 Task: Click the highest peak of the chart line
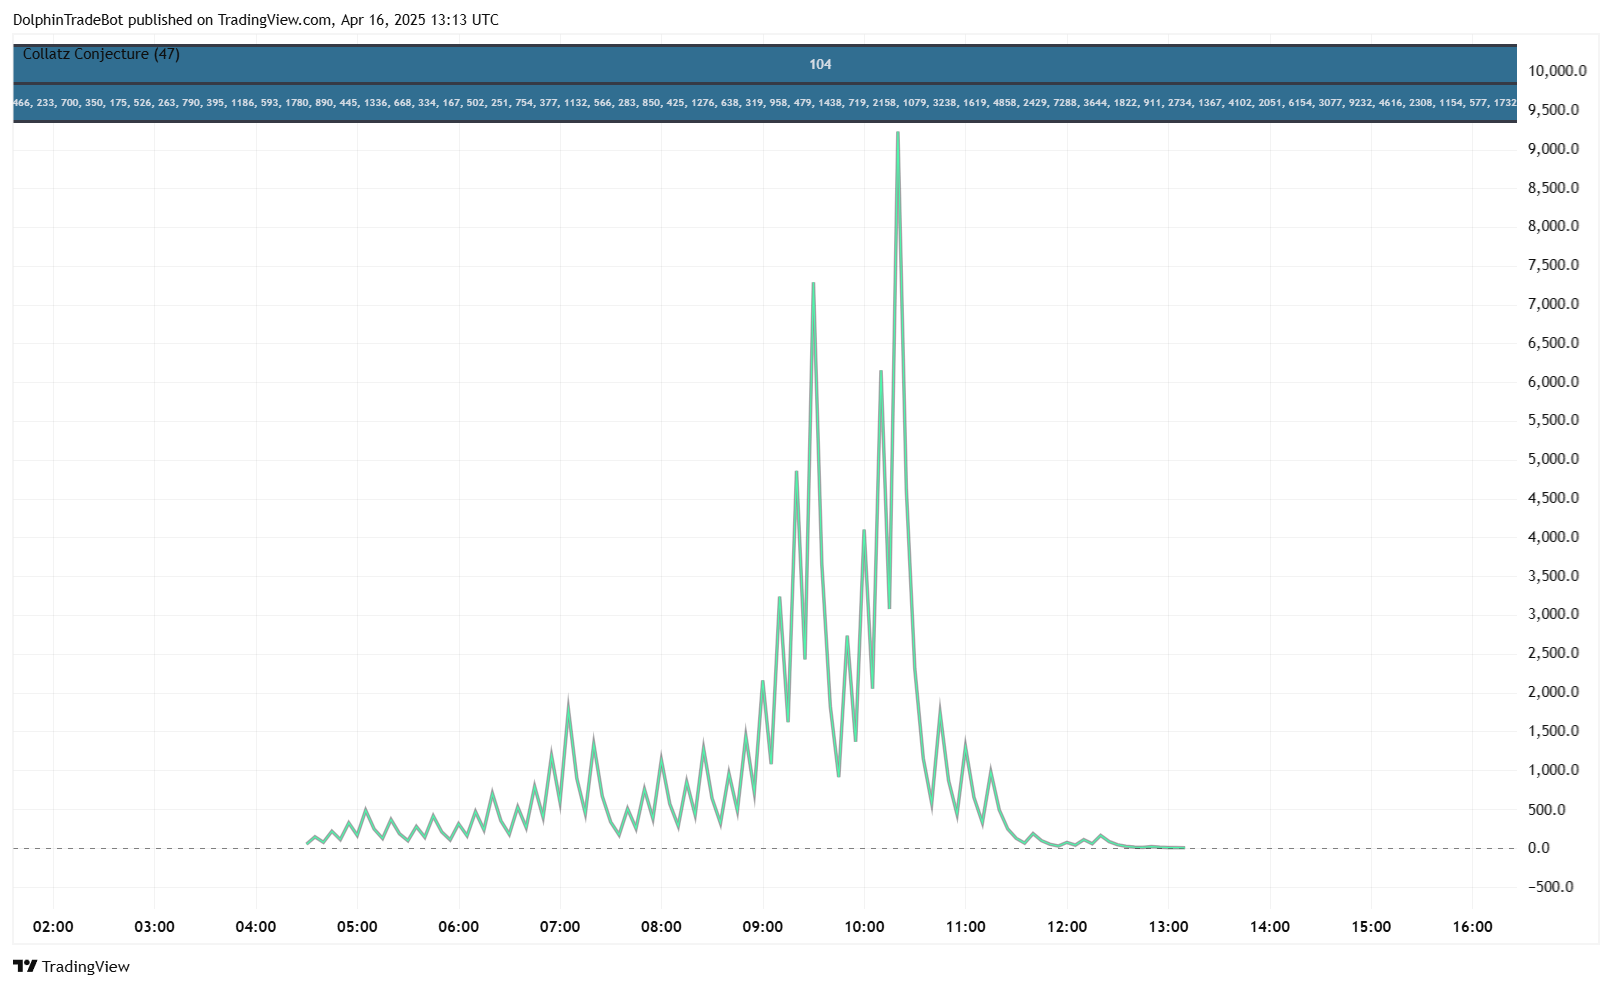point(898,133)
